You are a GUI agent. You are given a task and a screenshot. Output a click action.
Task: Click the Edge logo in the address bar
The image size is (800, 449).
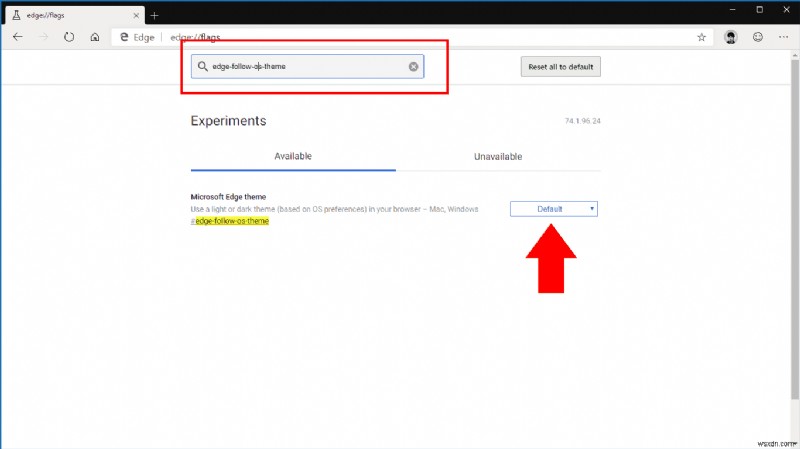point(124,37)
